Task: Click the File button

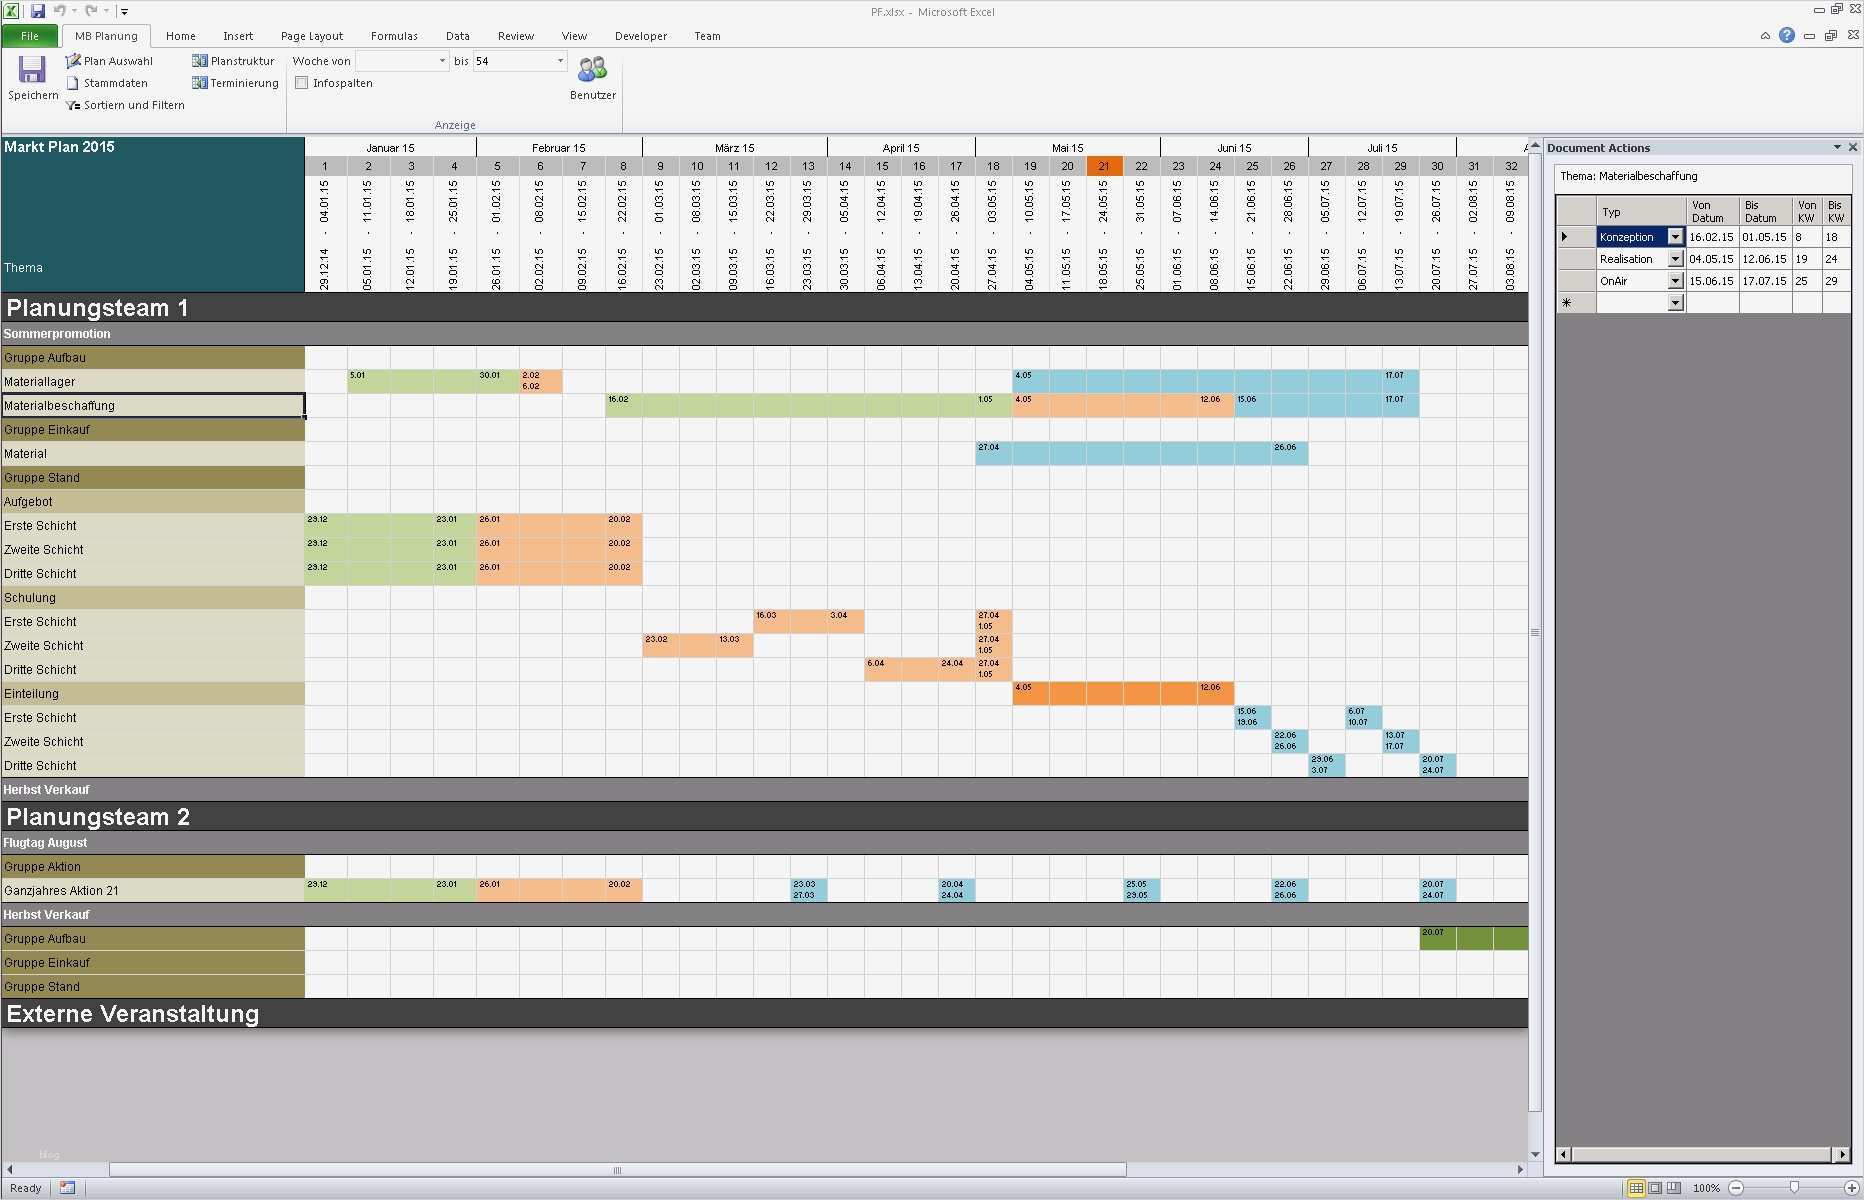Action: 30,35
